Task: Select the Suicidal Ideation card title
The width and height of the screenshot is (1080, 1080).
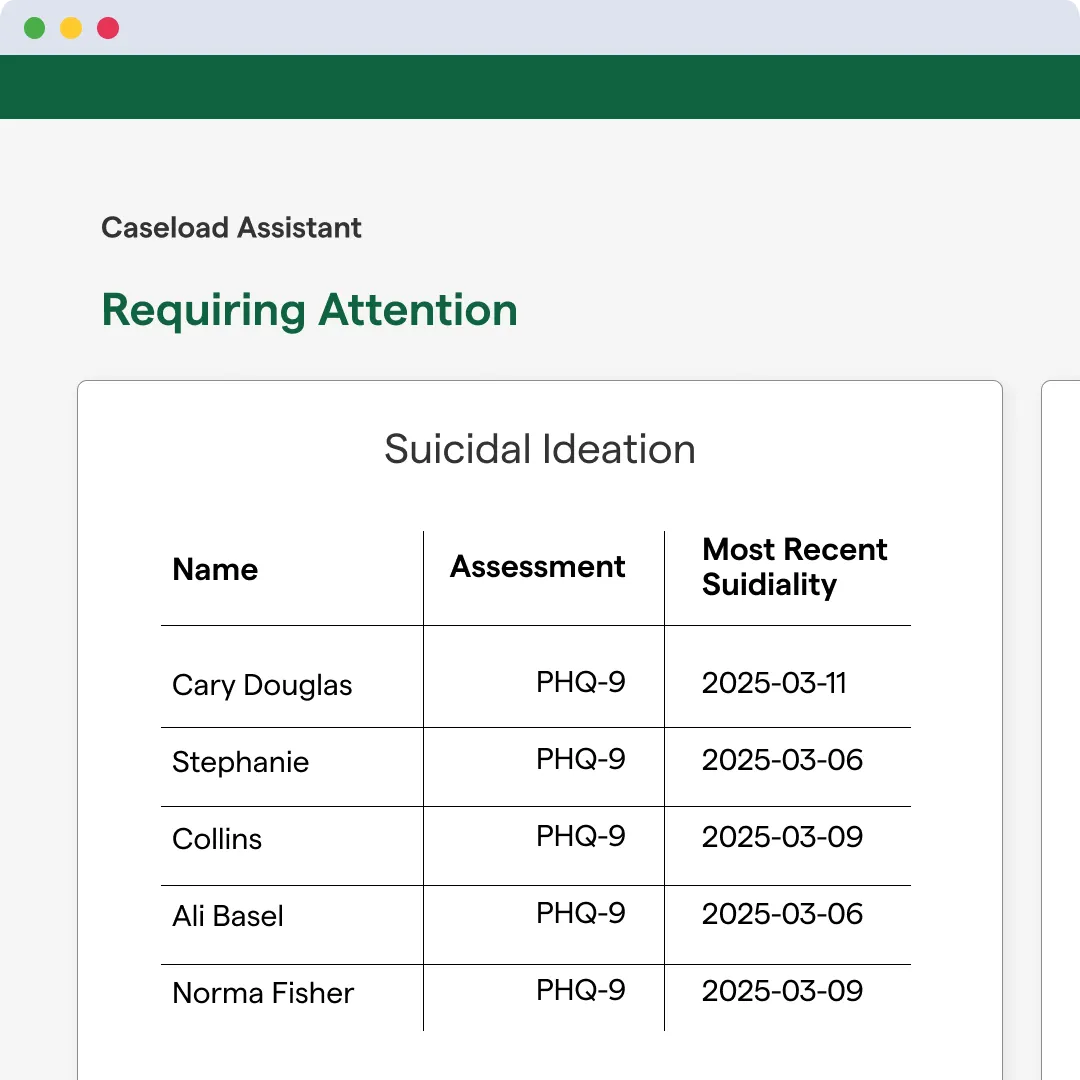Action: pyautogui.click(x=539, y=449)
